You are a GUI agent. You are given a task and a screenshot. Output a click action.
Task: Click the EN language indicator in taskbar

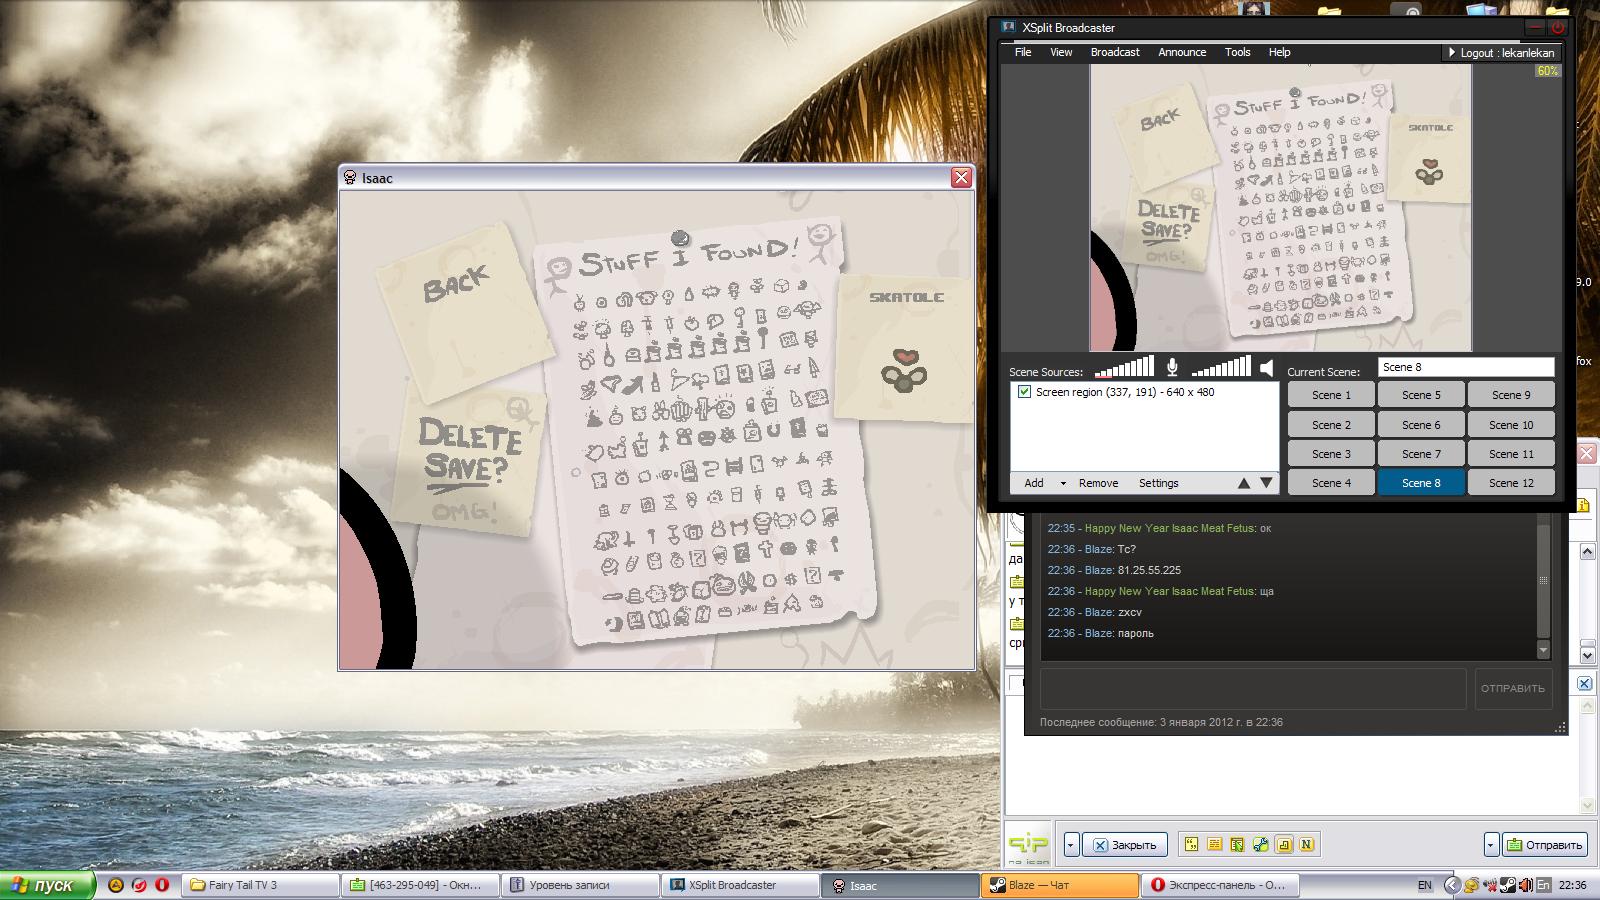coord(1425,885)
